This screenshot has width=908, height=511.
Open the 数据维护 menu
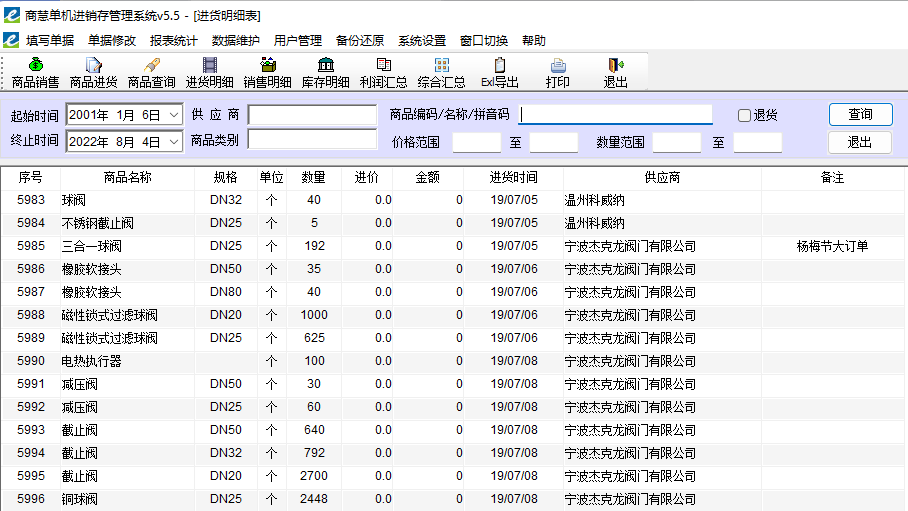pos(236,41)
